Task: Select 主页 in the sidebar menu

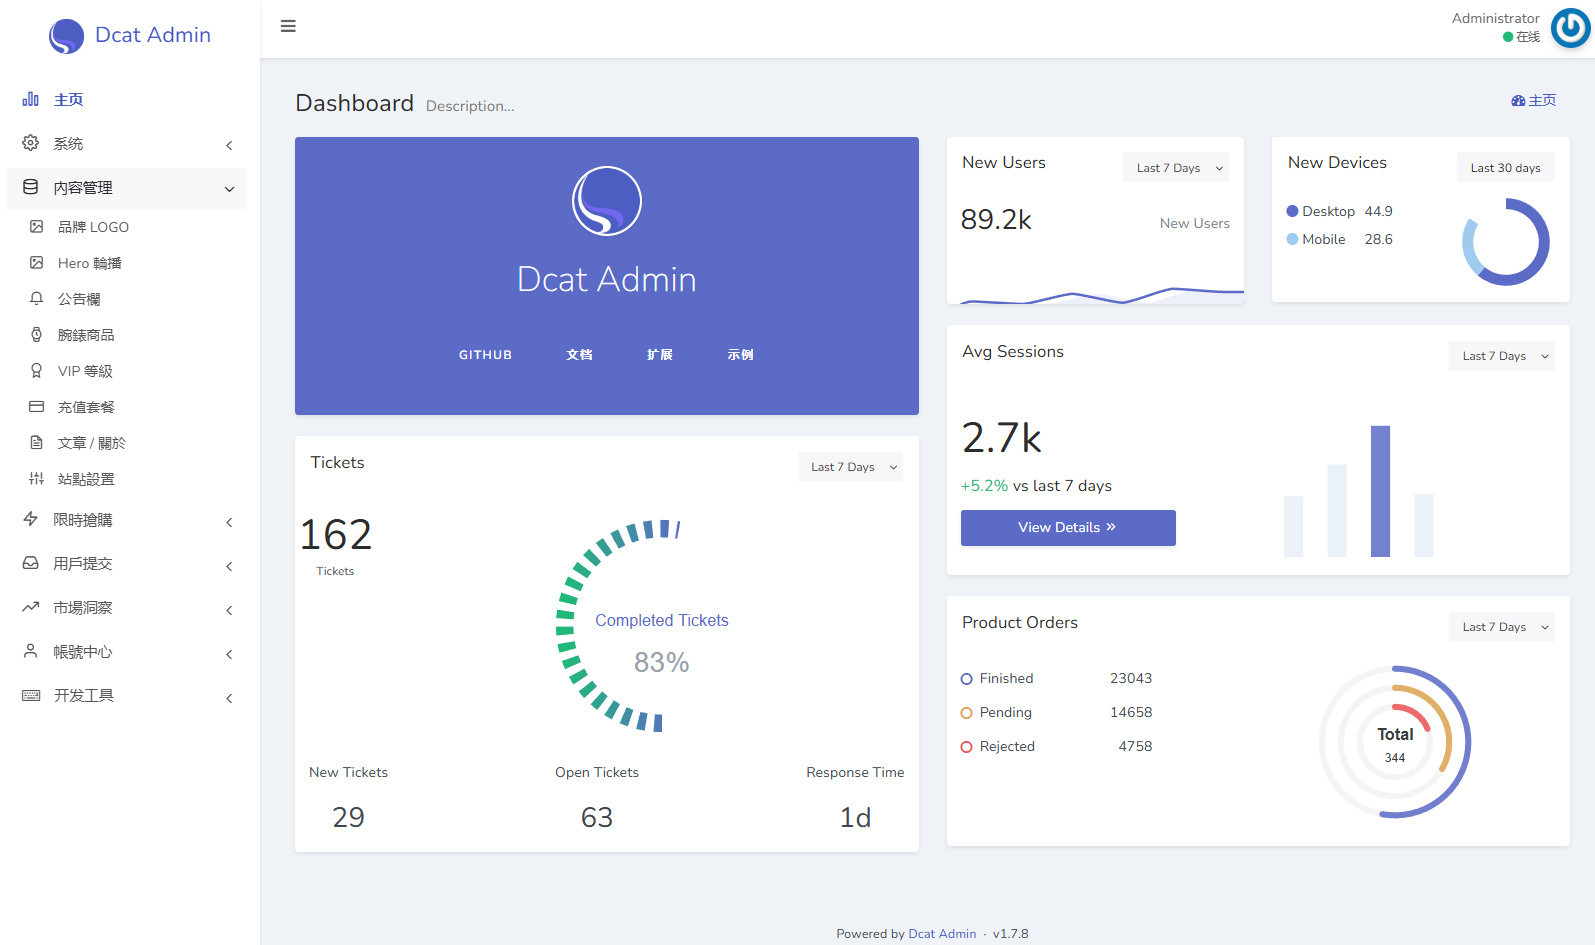Action: [x=126, y=100]
